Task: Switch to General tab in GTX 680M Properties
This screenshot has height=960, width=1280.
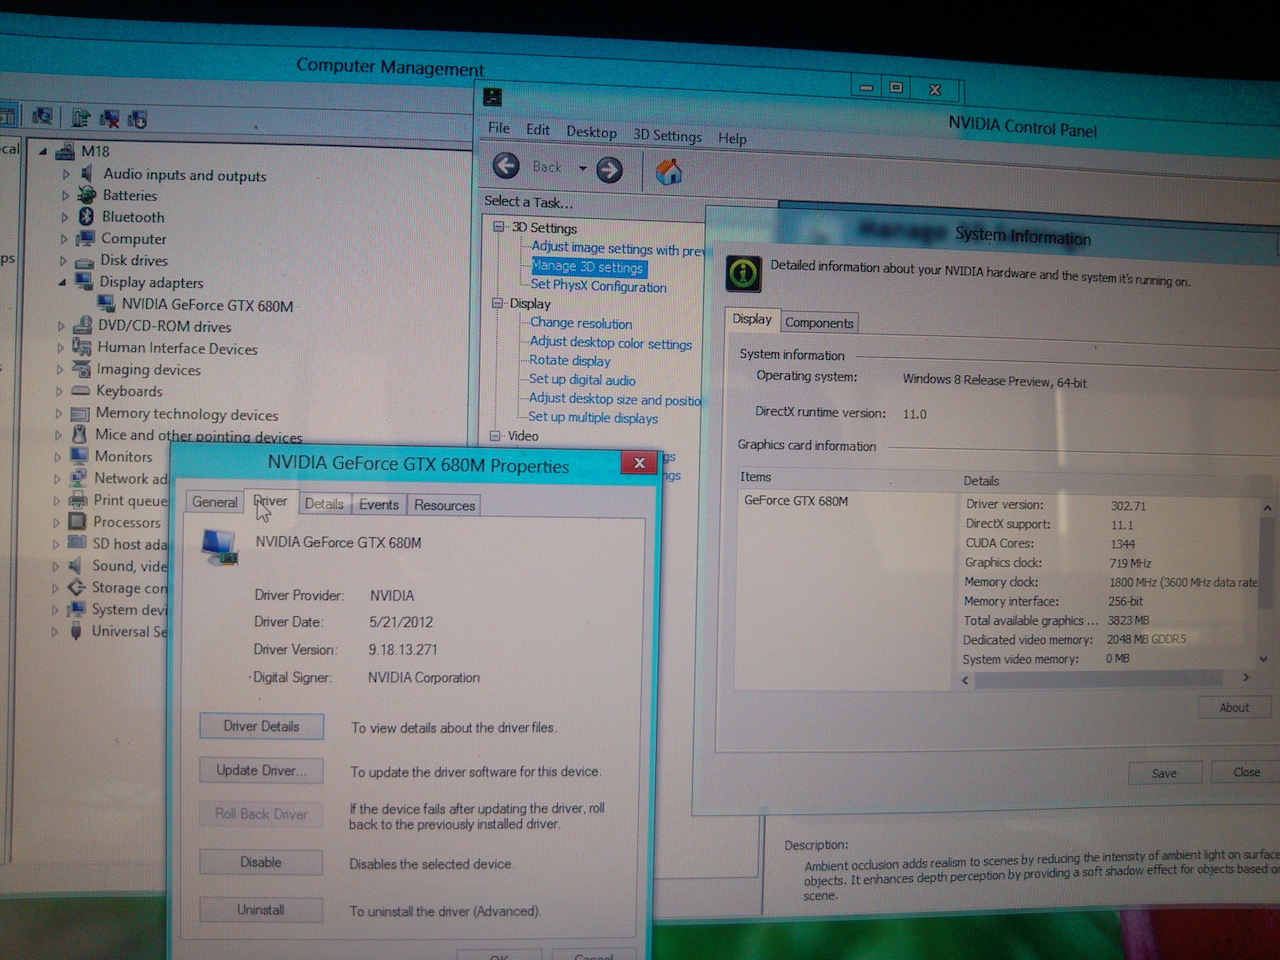Action: pos(215,502)
